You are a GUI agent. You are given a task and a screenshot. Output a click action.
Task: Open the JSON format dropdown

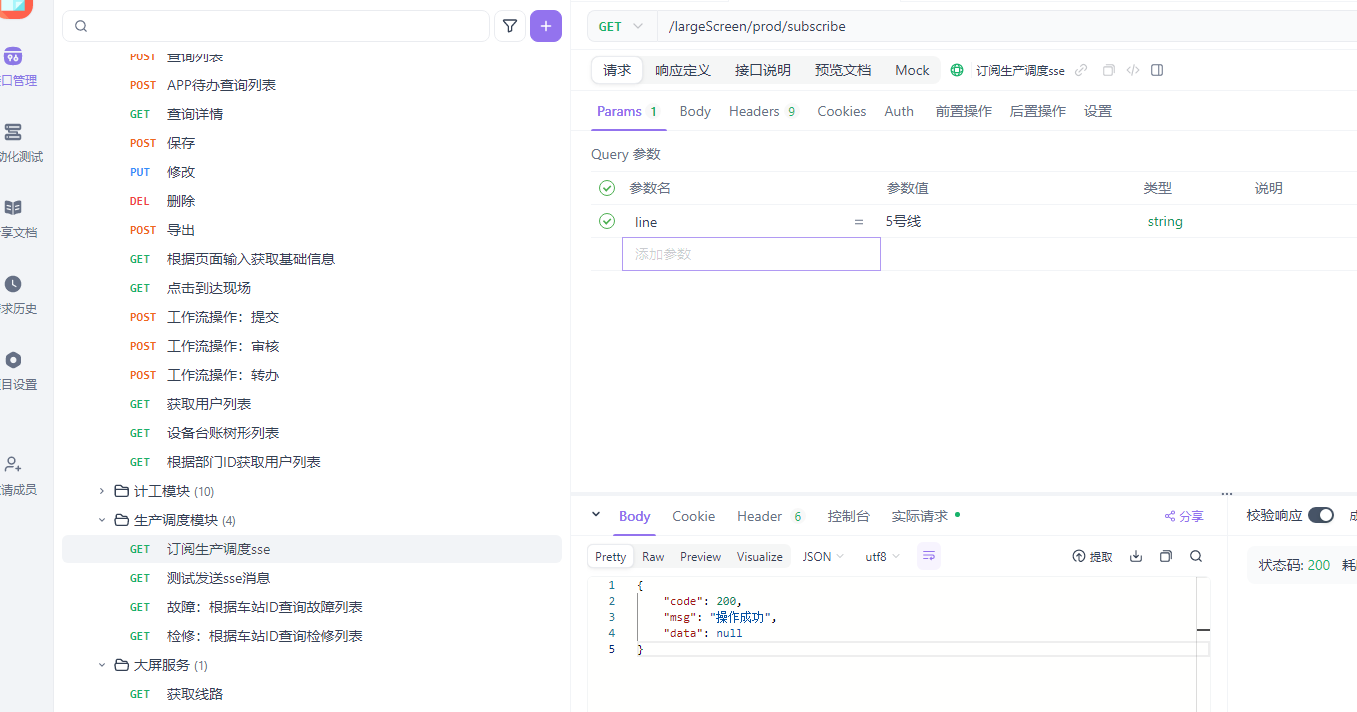click(x=823, y=556)
